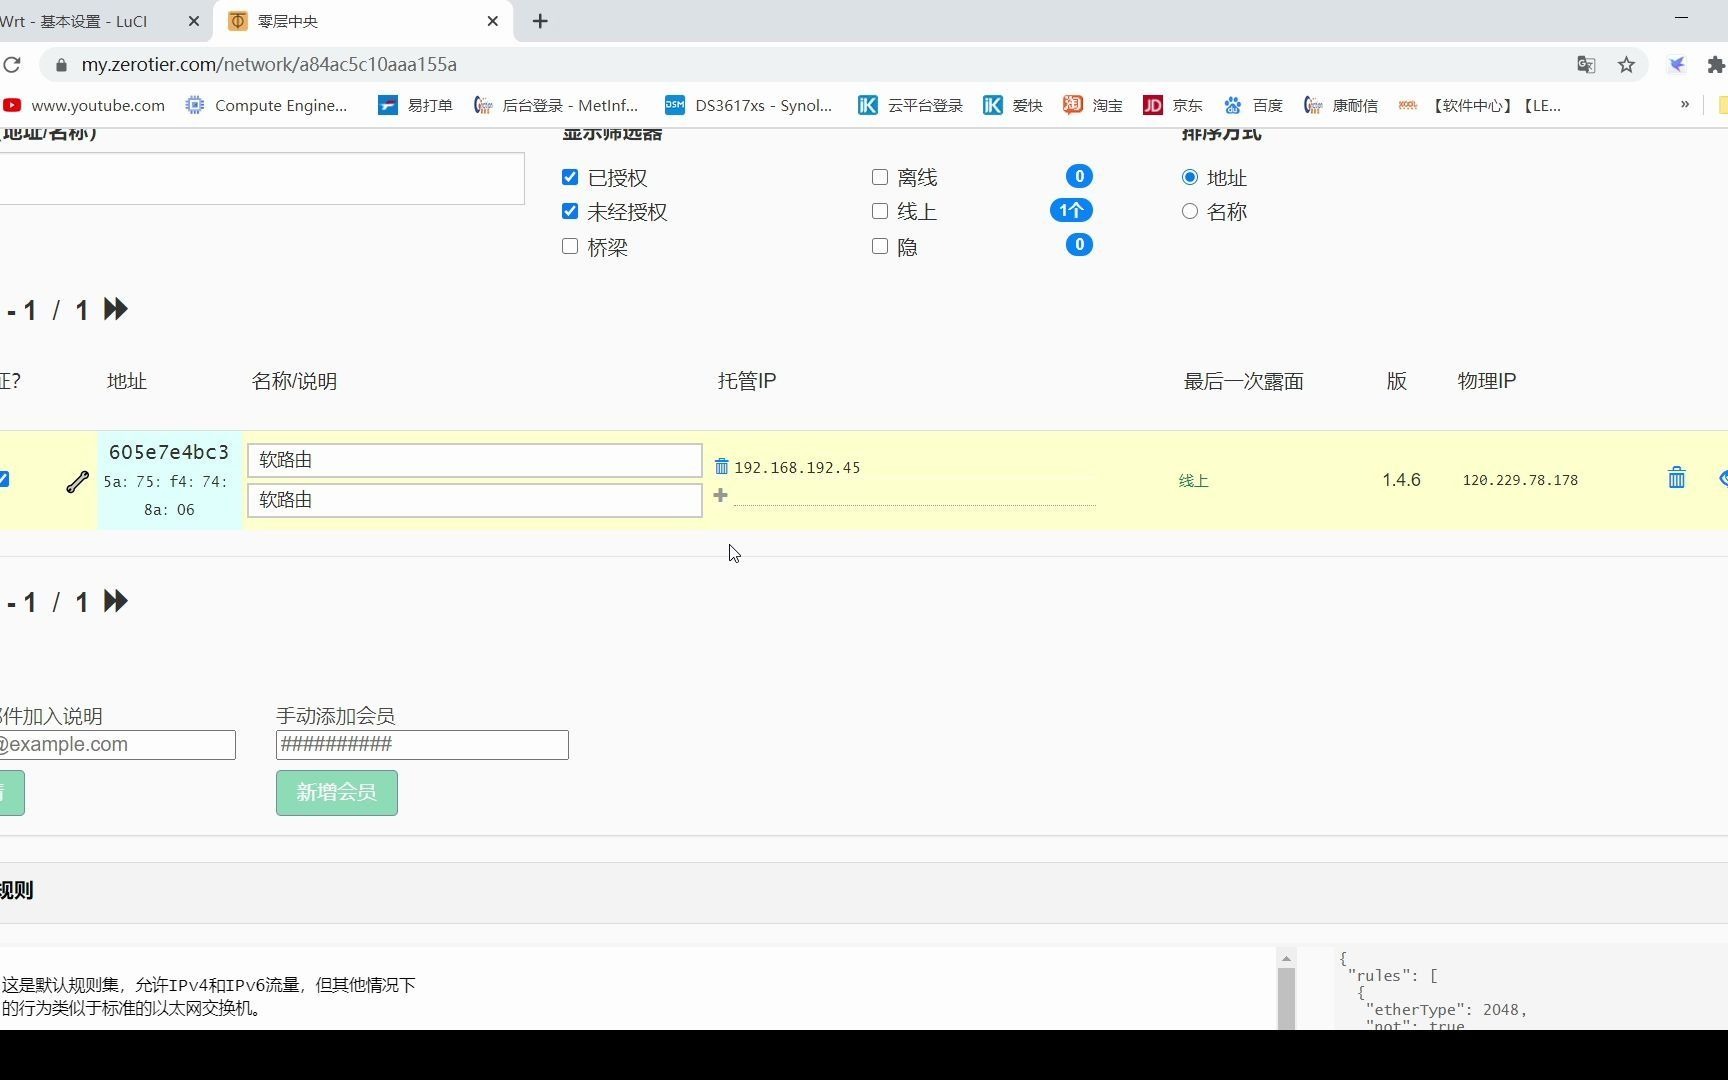This screenshot has height=1080, width=1728.
Task: Open the 康耐信 bookmark
Action: [1340, 105]
